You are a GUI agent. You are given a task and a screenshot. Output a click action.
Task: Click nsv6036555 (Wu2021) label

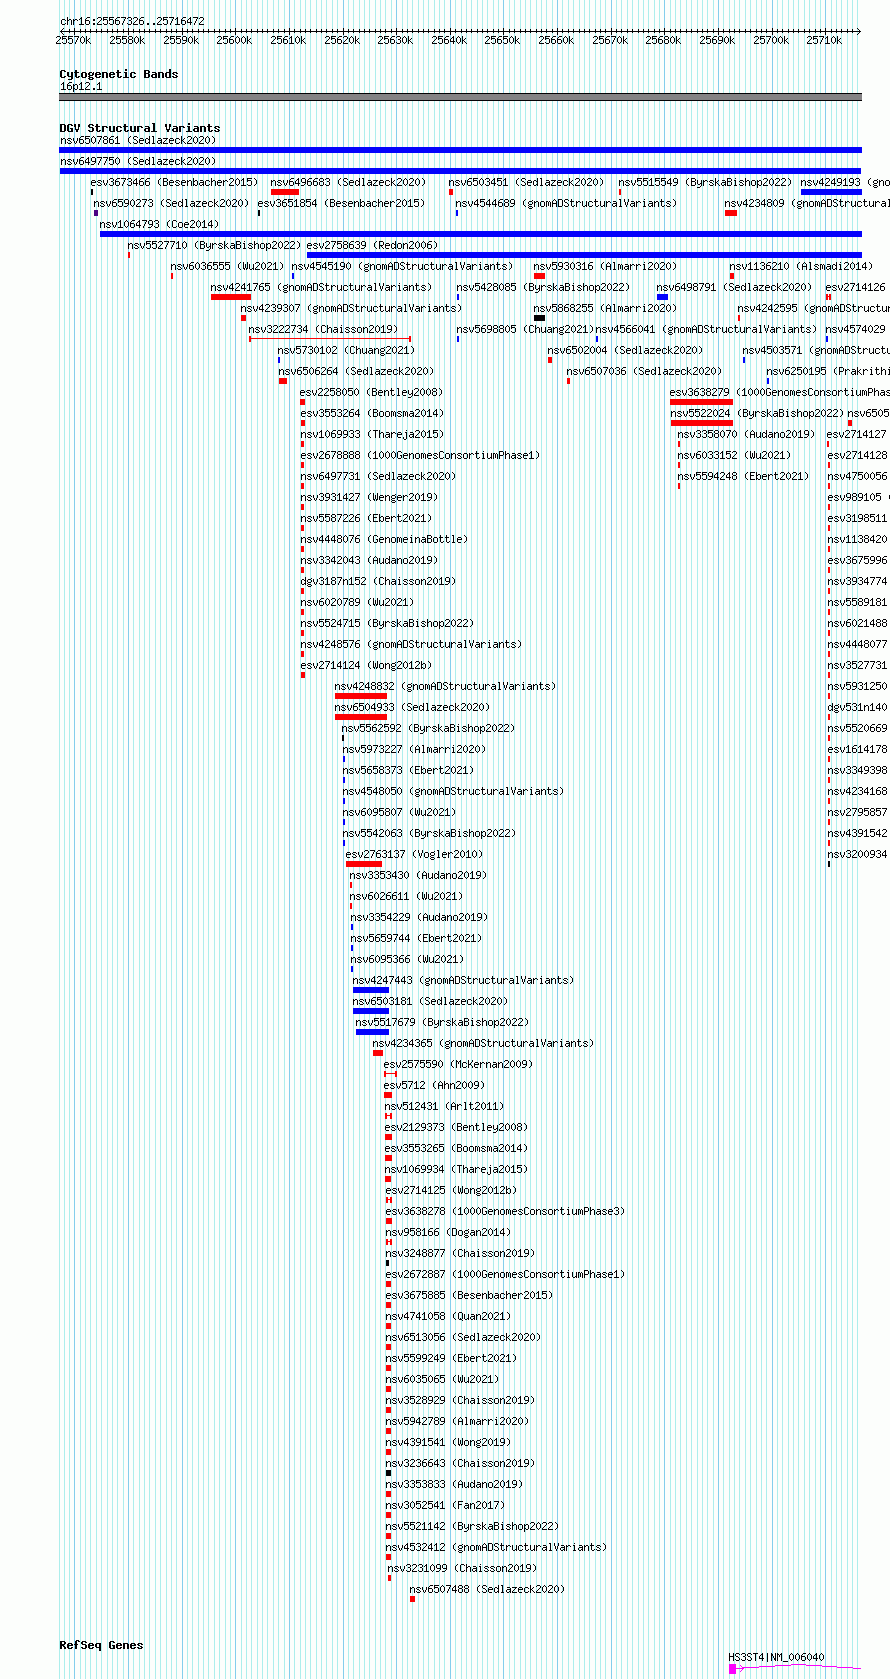(x=227, y=266)
